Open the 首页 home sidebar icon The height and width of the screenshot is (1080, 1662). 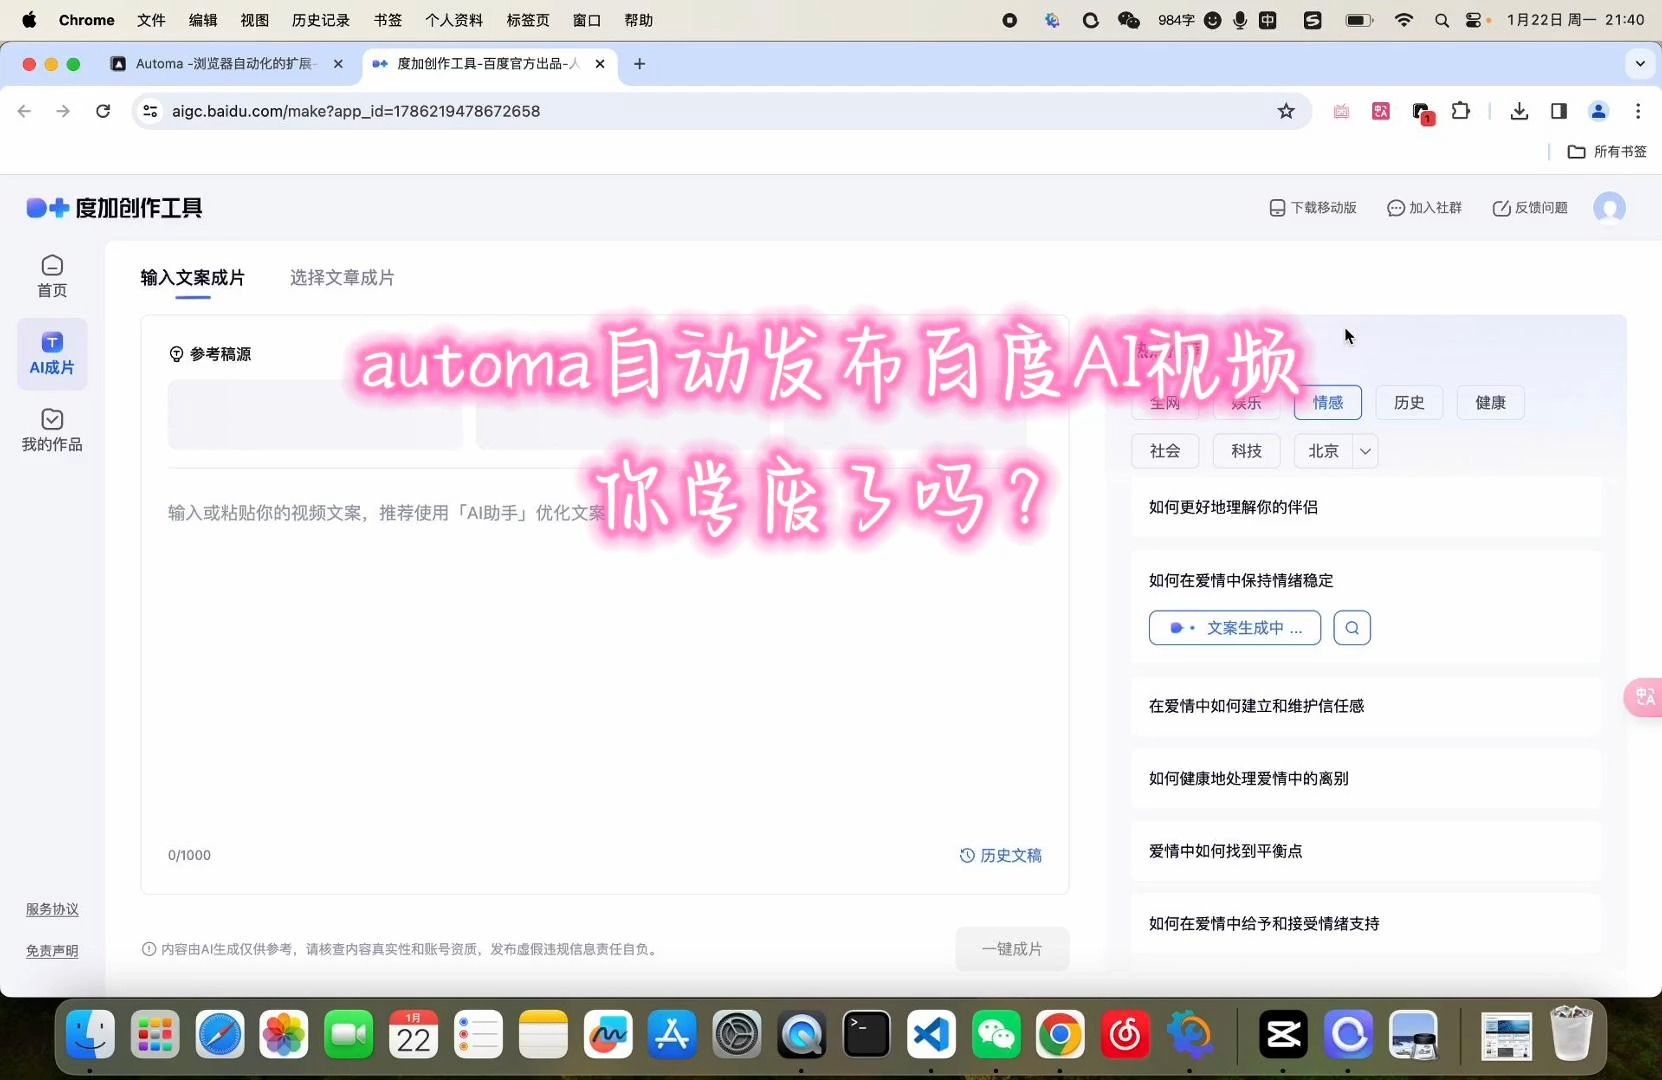pos(52,276)
